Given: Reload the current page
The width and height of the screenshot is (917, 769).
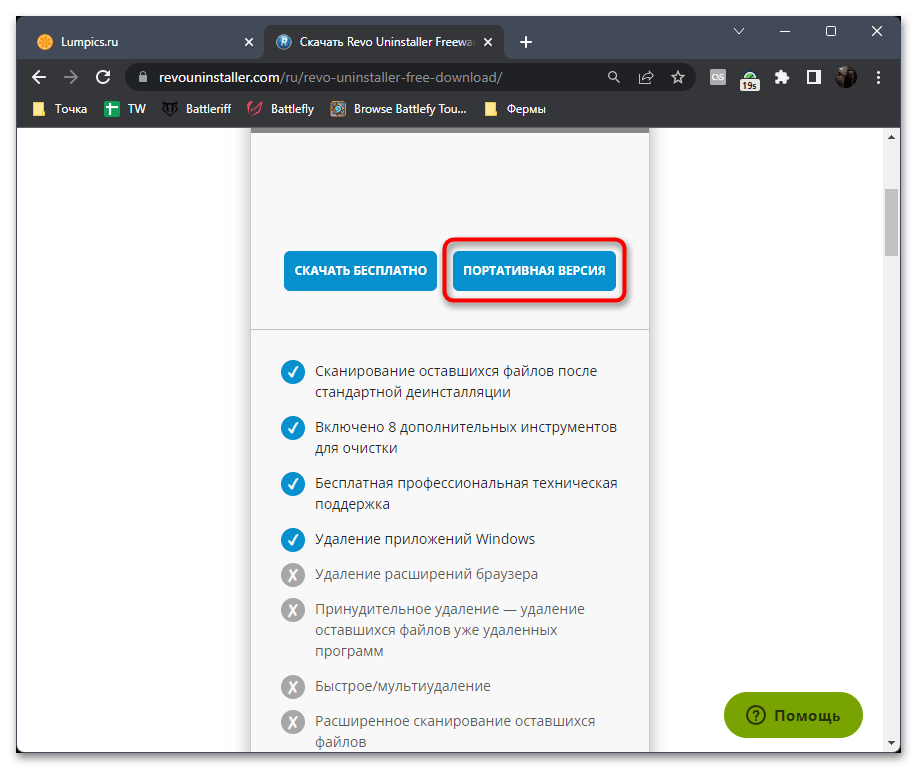Looking at the screenshot, I should tap(103, 77).
